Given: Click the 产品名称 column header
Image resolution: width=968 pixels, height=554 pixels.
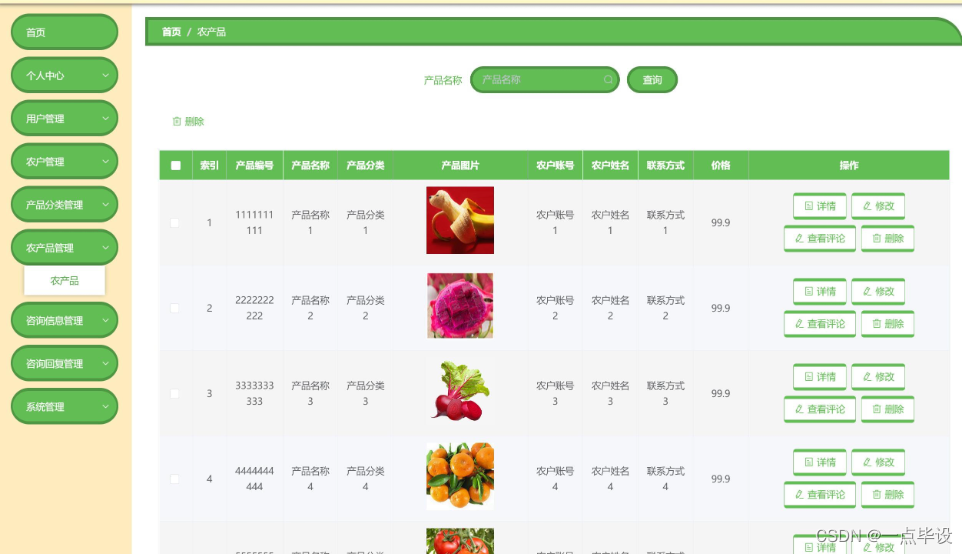Looking at the screenshot, I should pos(310,166).
